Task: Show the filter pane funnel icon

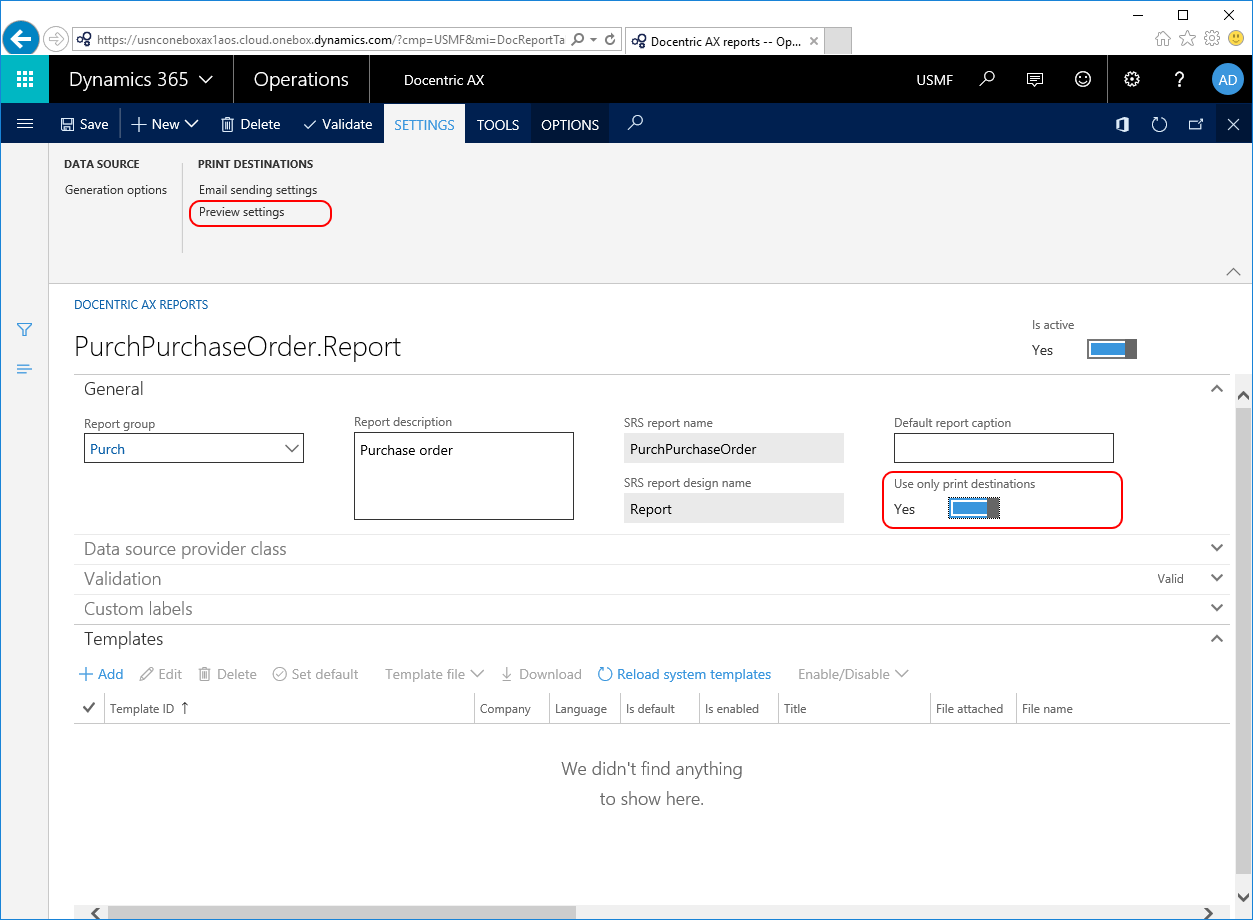Action: (25, 329)
